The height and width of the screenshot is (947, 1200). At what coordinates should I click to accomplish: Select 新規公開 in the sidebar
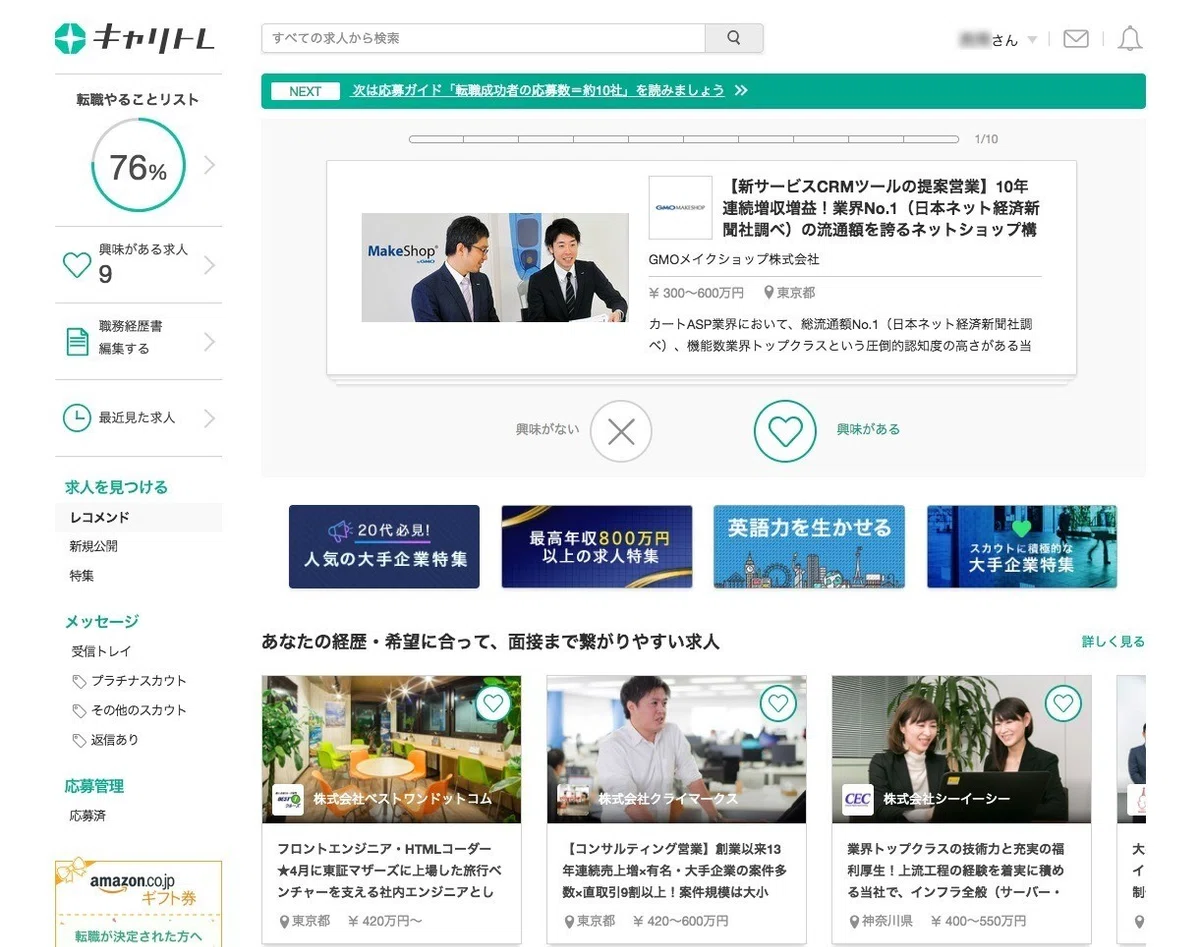93,547
